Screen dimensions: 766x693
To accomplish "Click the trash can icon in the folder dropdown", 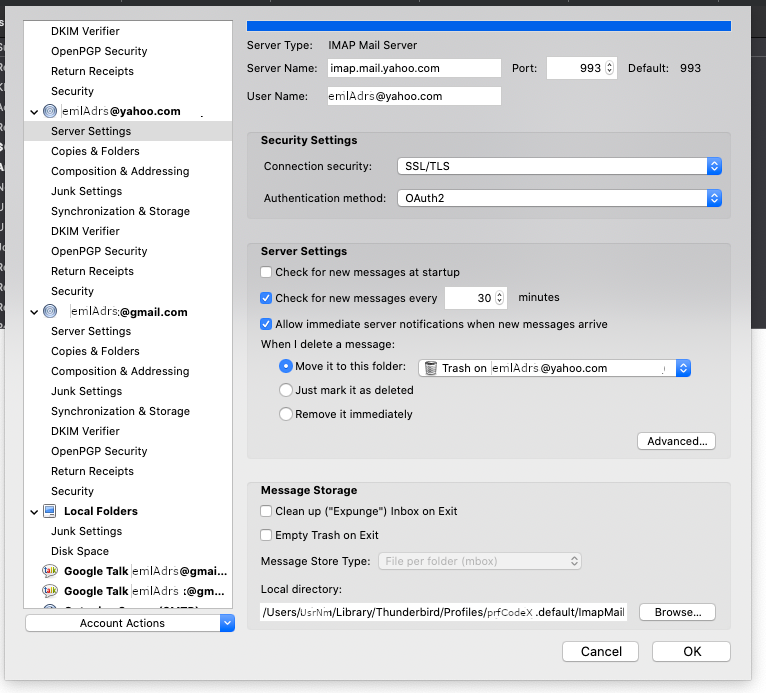I will [430, 368].
